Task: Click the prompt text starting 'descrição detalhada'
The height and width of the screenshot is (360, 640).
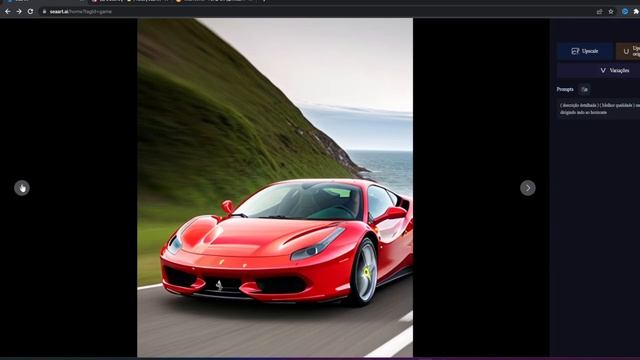Action: tap(599, 109)
